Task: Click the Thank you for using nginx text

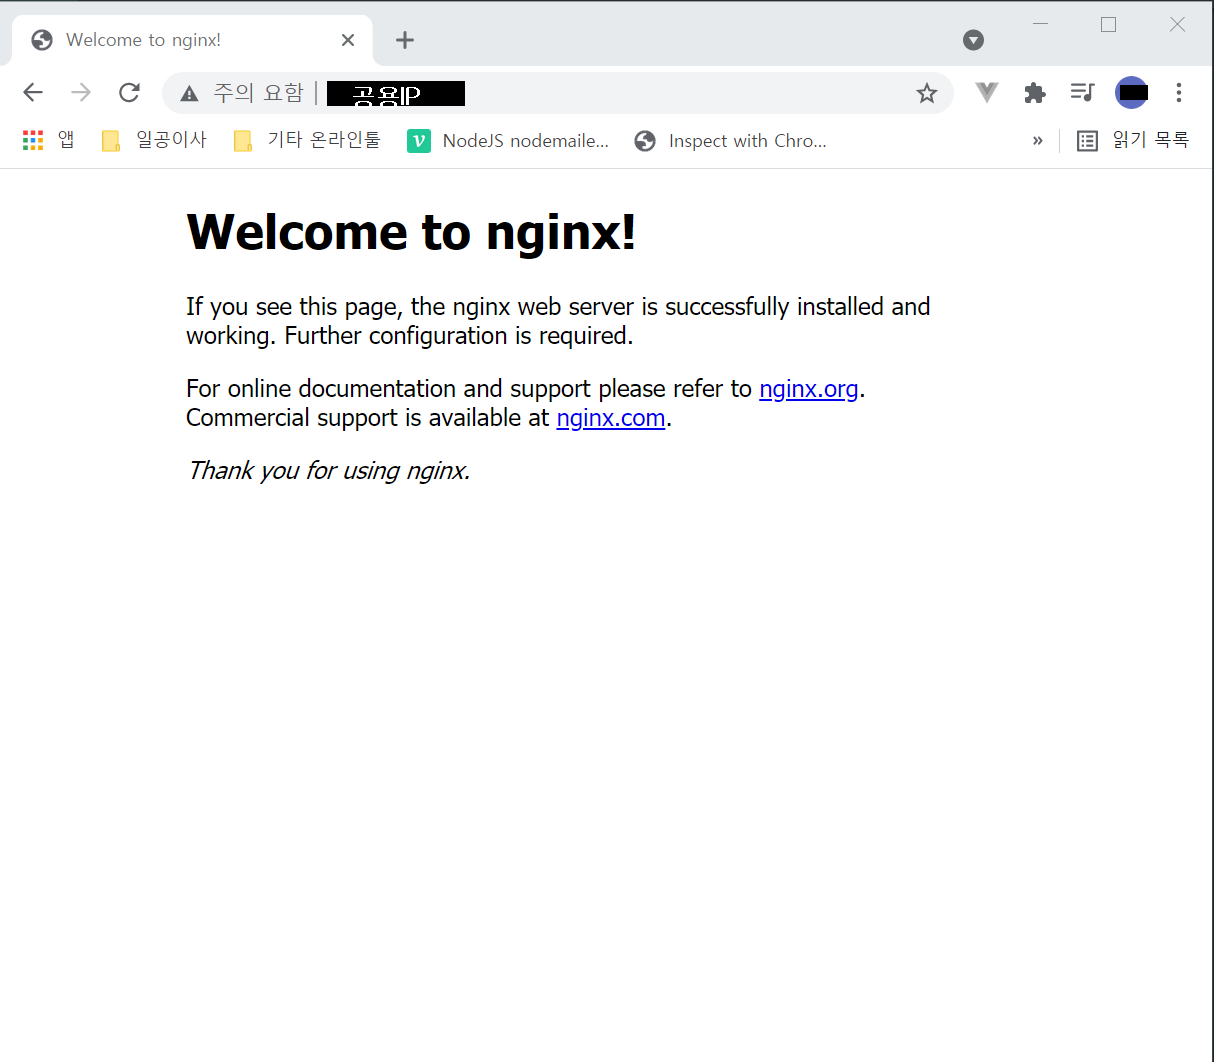Action: [x=329, y=470]
